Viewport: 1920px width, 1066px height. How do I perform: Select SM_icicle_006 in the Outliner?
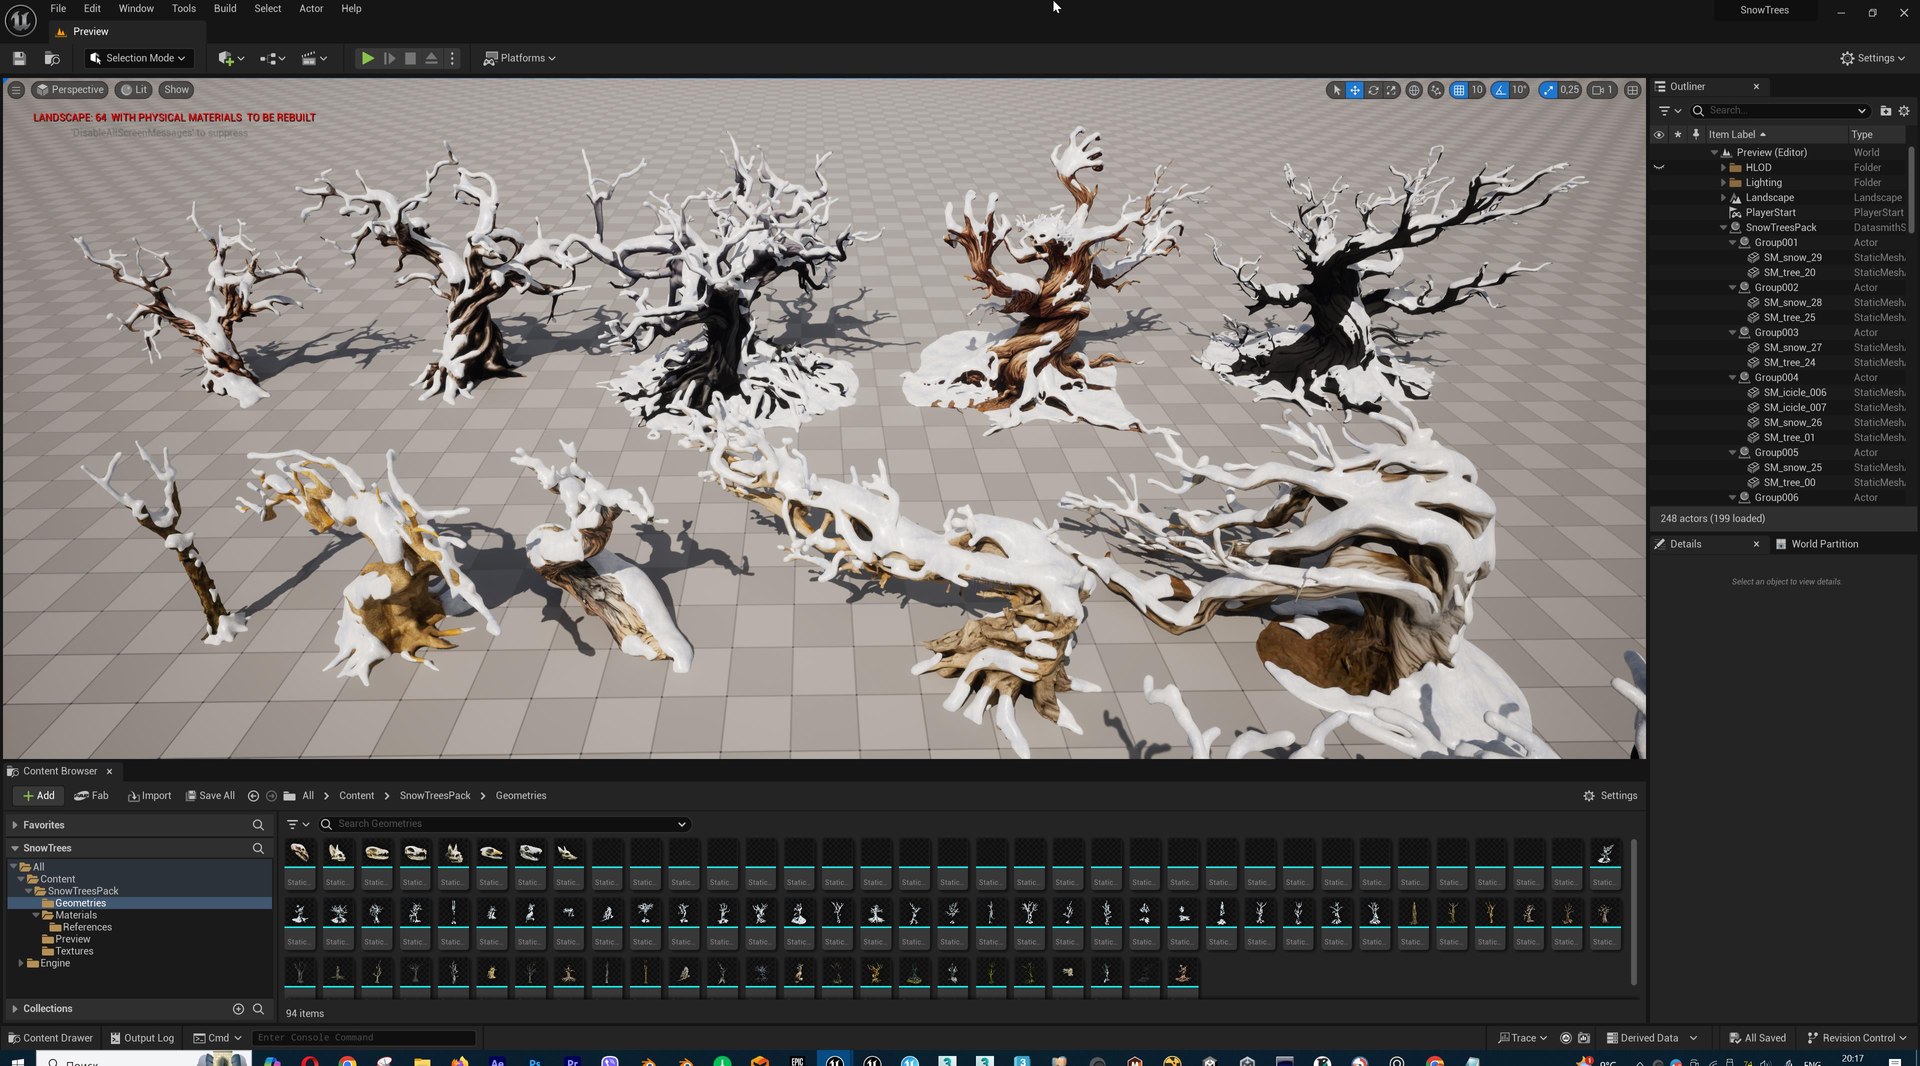click(x=1794, y=393)
